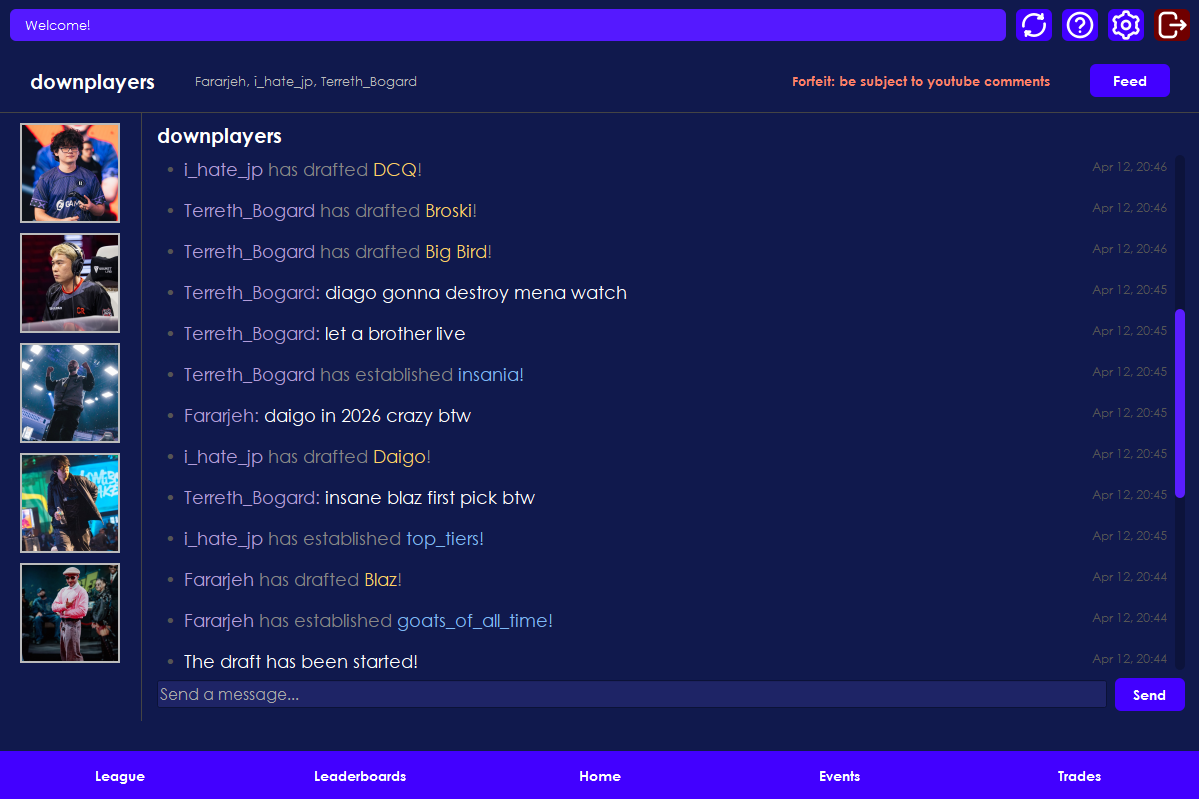Click the downplayers league title in header
This screenshot has width=1199, height=799.
93,82
